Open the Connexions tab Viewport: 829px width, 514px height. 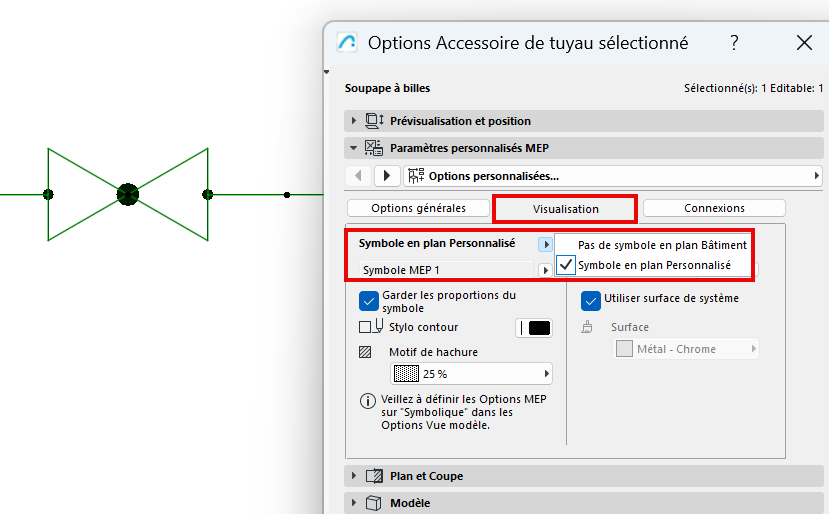coord(714,208)
